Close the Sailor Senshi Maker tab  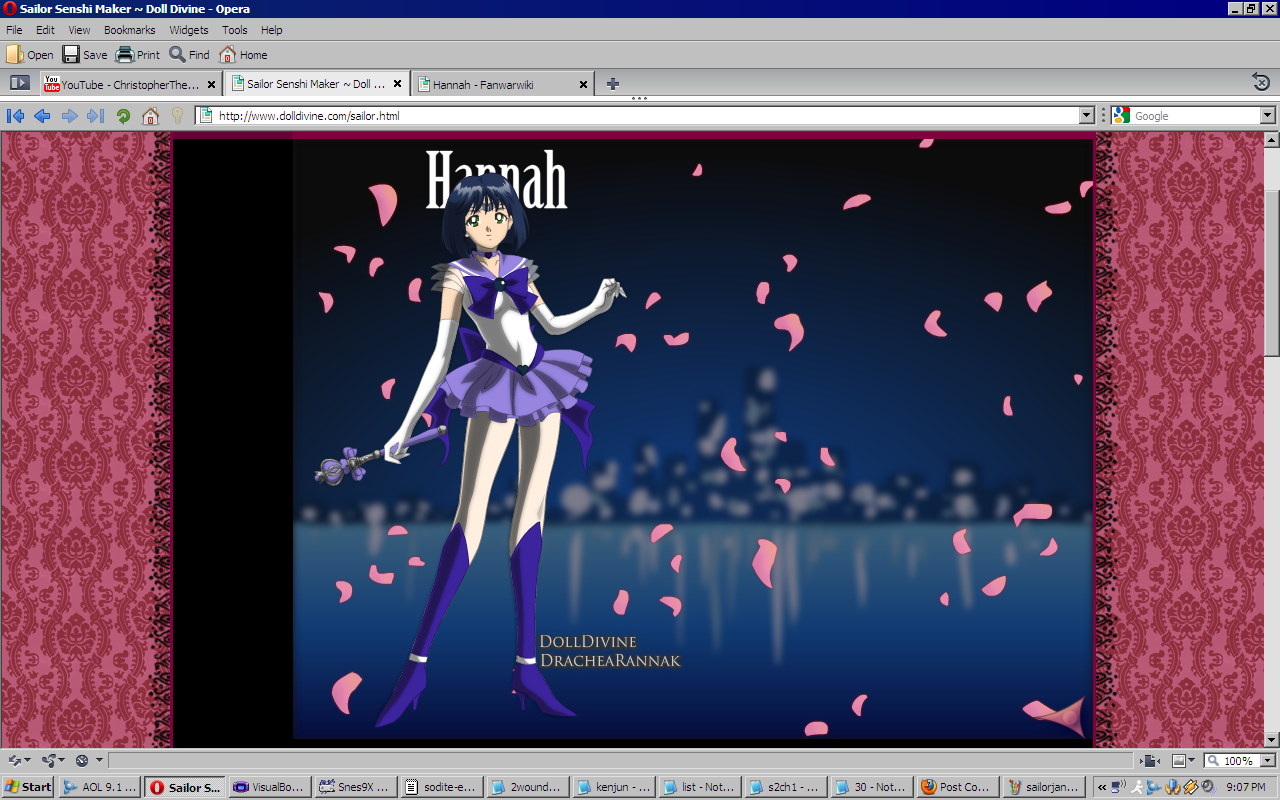(x=397, y=85)
